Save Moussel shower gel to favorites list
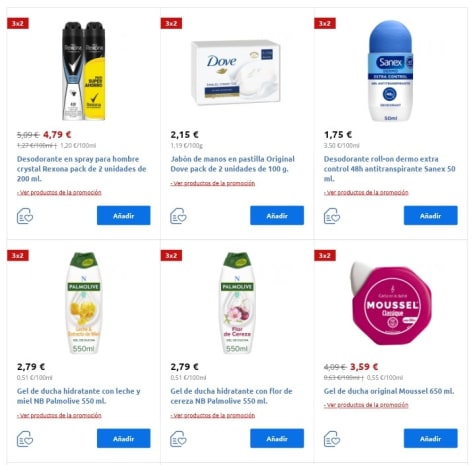475x465 pixels. point(332,439)
